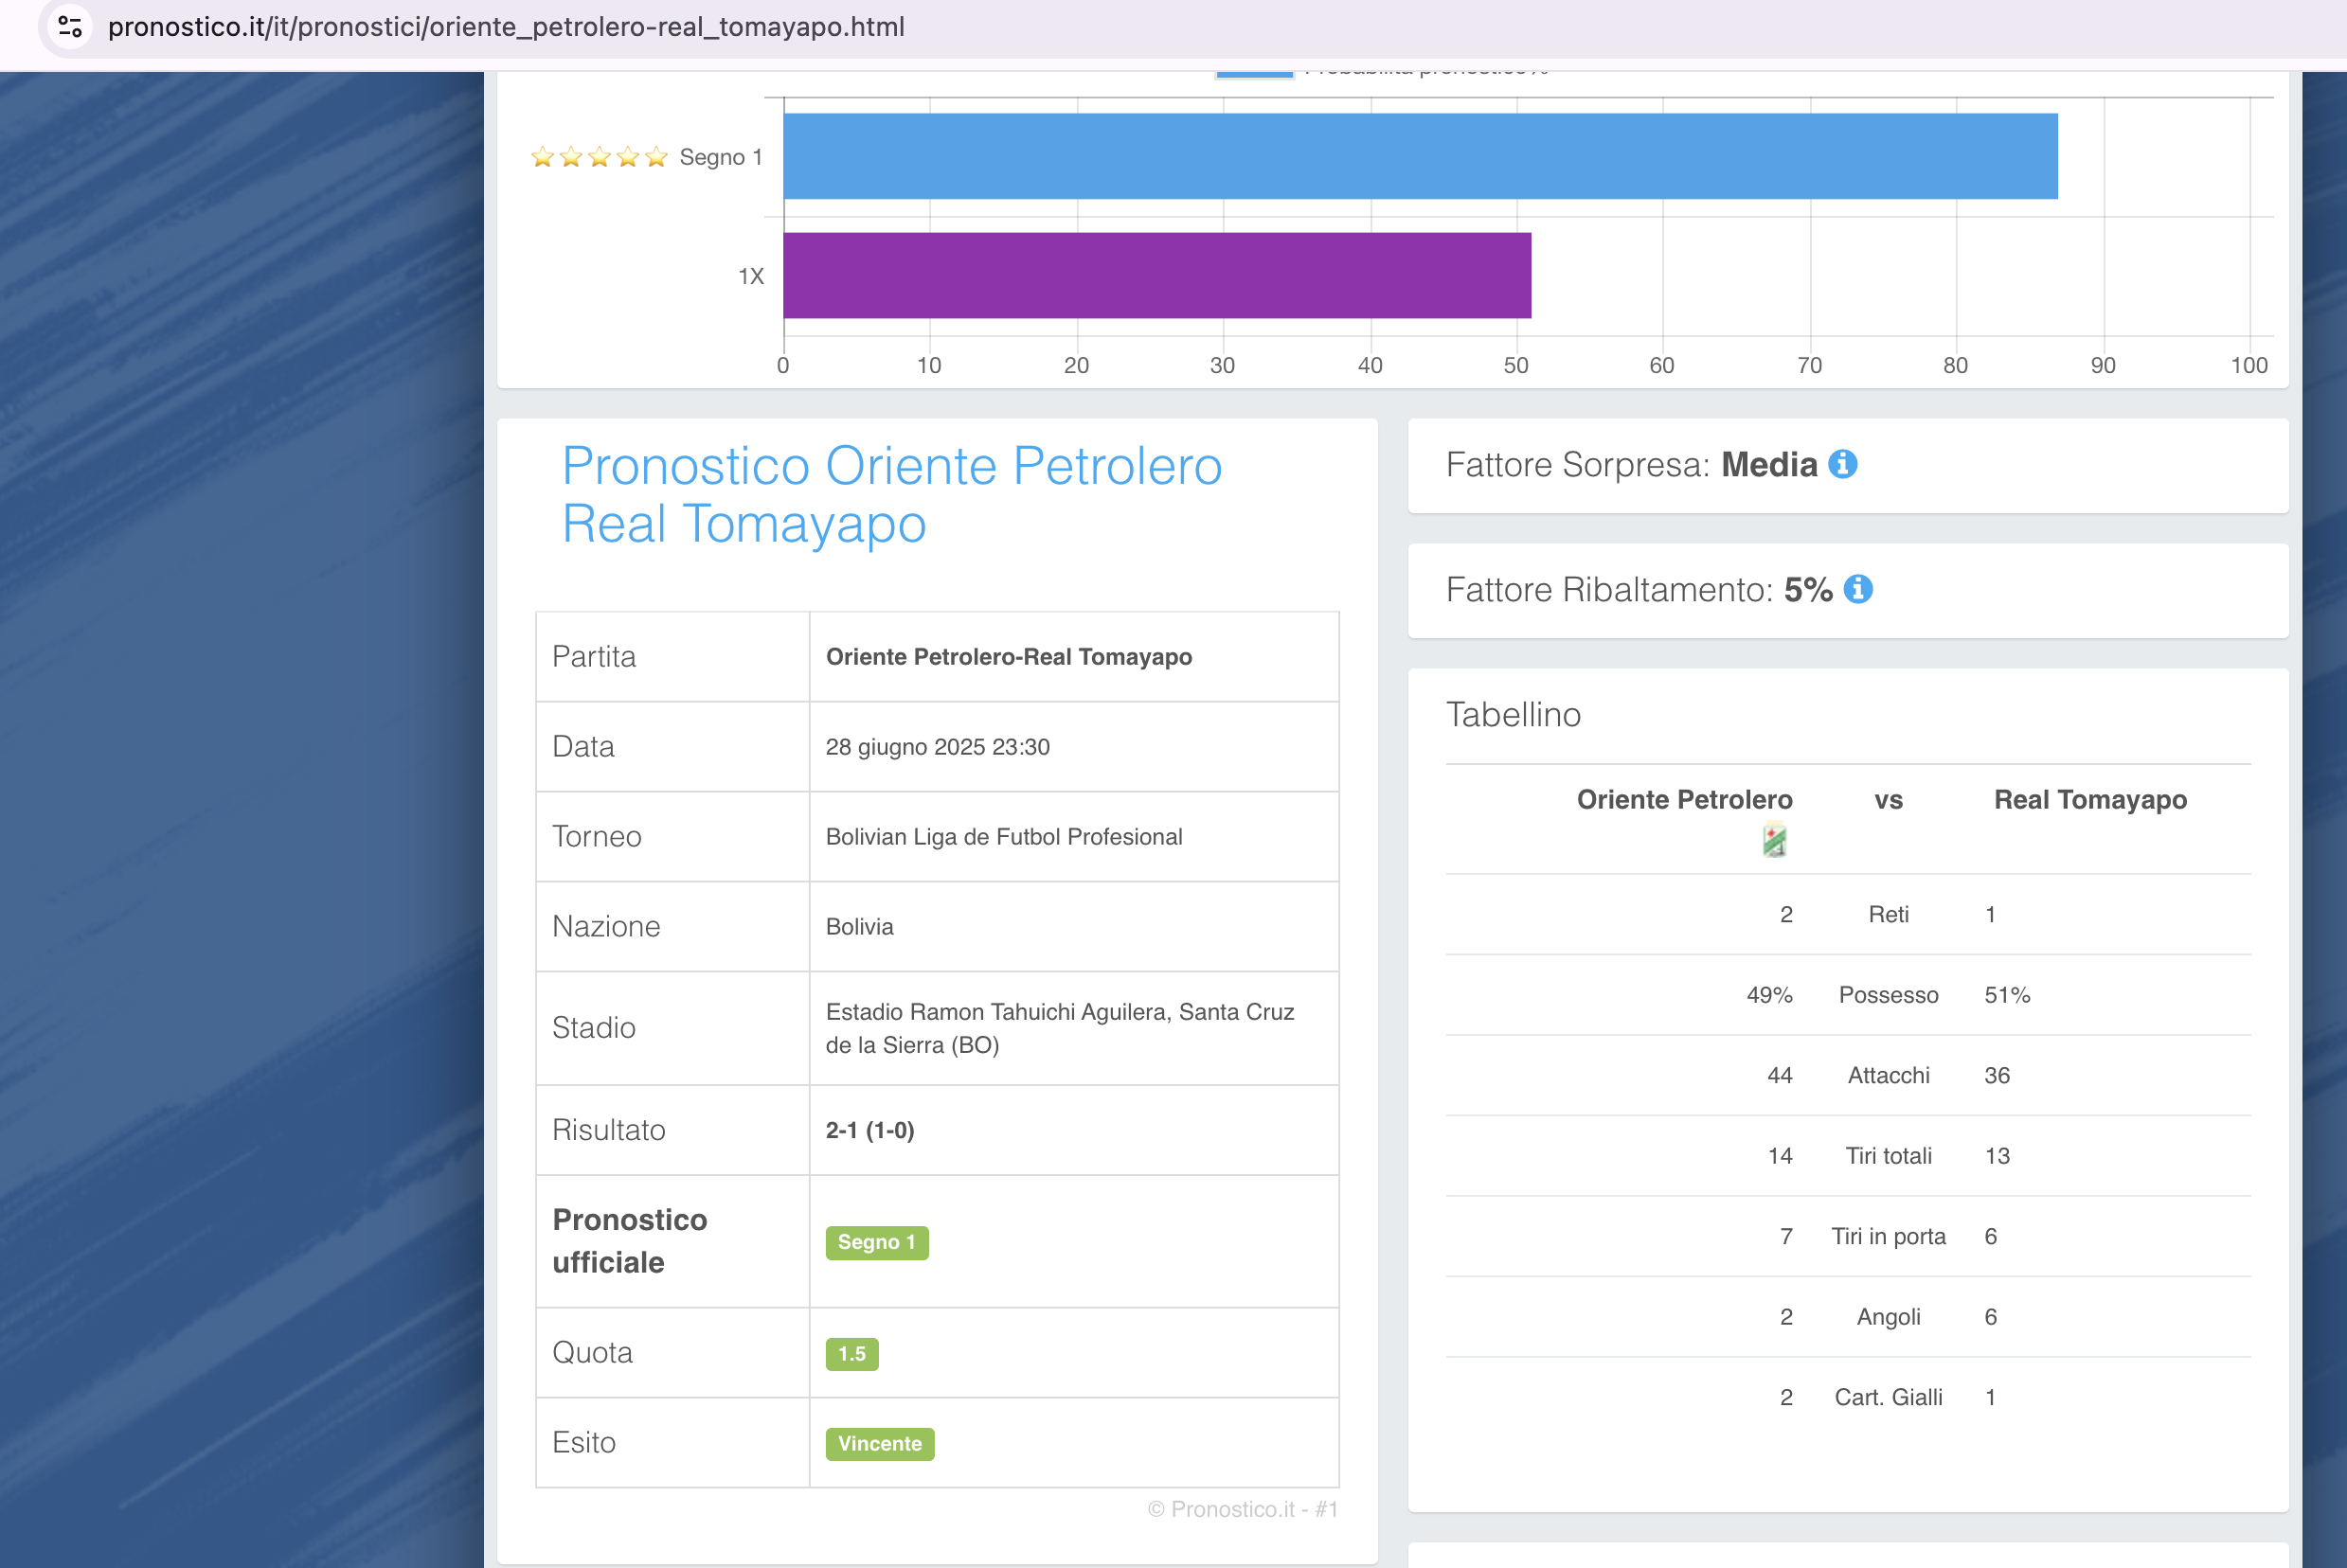Select Bolivian Liga de Futbol Profesional text

(x=1004, y=837)
